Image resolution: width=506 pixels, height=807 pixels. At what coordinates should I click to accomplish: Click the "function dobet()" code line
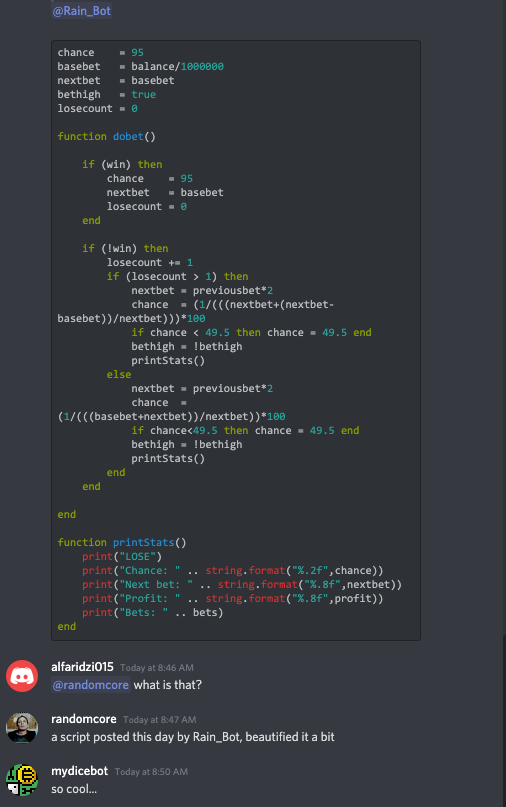107,136
